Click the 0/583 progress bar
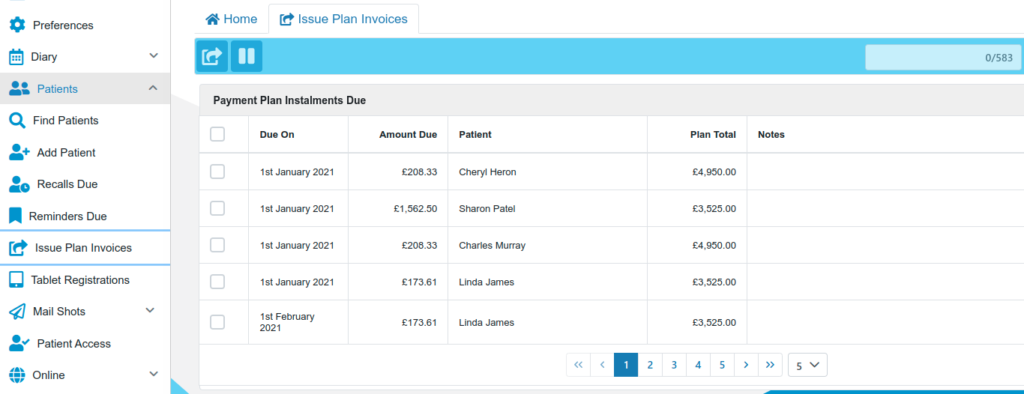This screenshot has width=1024, height=394. pyautogui.click(x=942, y=57)
